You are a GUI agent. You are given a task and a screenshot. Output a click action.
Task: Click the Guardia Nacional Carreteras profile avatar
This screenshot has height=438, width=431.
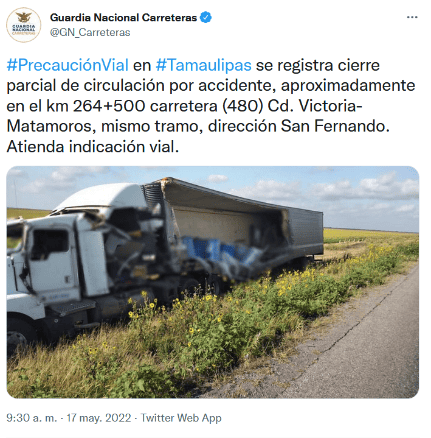[x=24, y=25]
